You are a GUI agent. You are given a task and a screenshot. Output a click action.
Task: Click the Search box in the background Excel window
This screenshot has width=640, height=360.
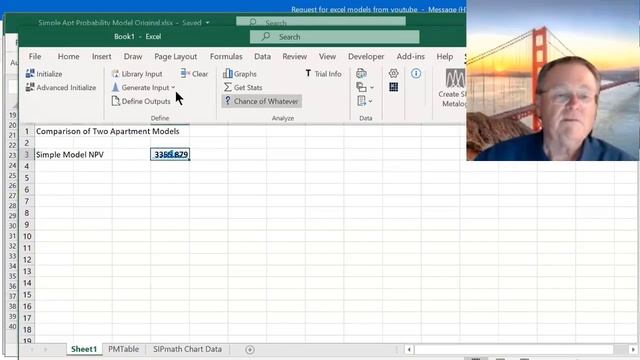click(321, 21)
